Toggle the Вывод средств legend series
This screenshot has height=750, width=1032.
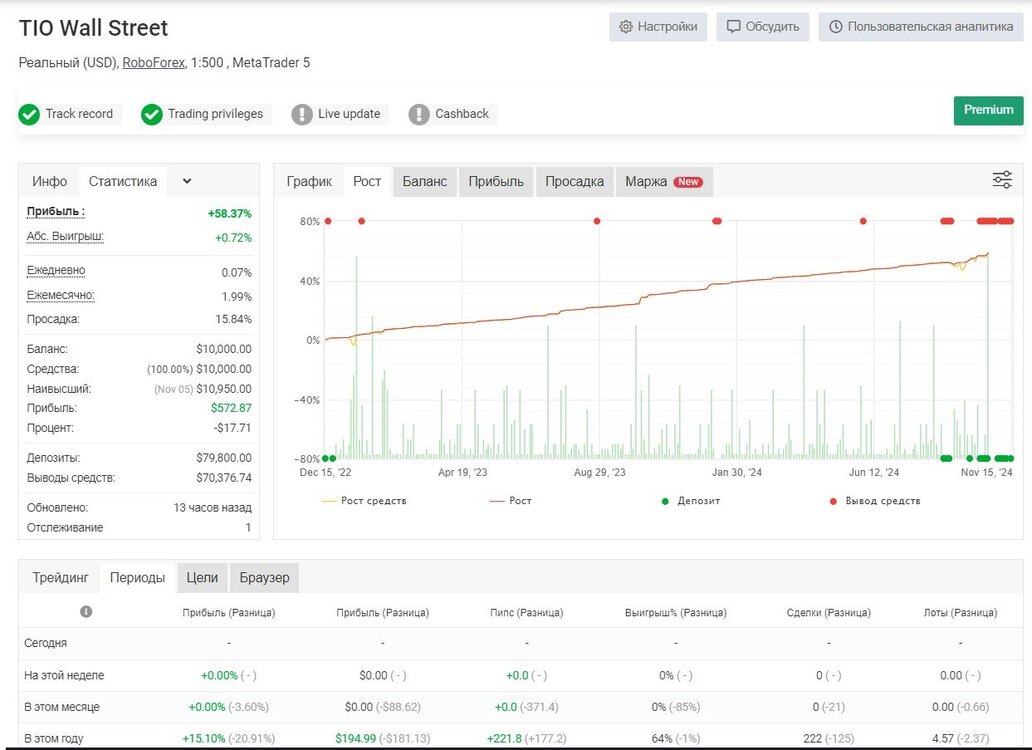874,501
